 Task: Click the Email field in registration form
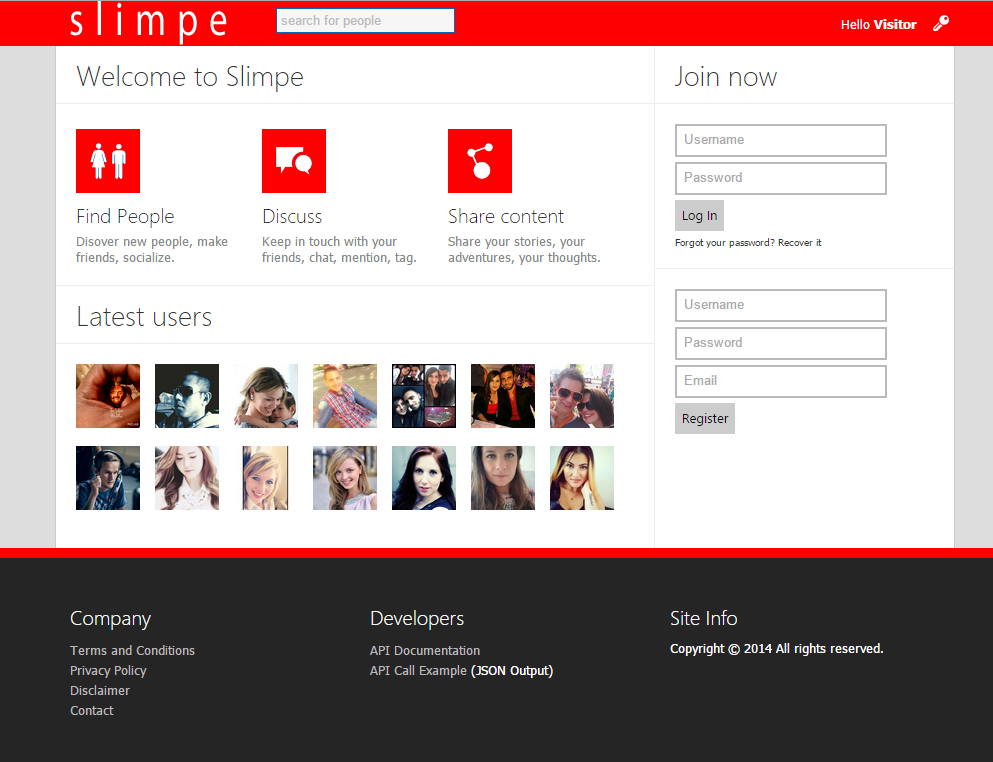pos(781,381)
